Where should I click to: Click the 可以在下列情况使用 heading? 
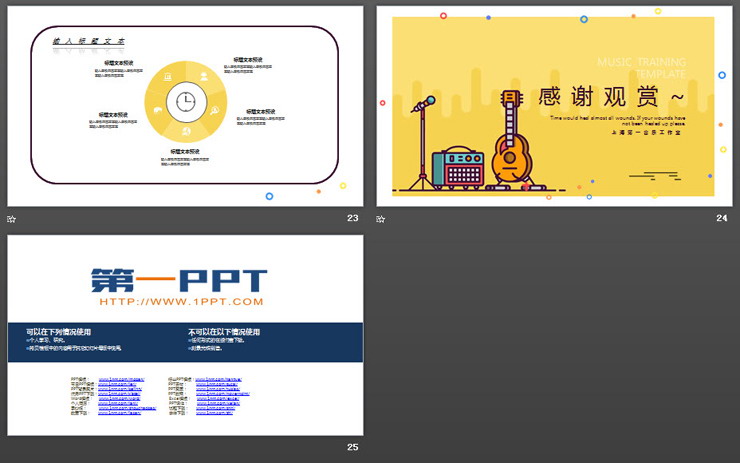pyautogui.click(x=59, y=332)
